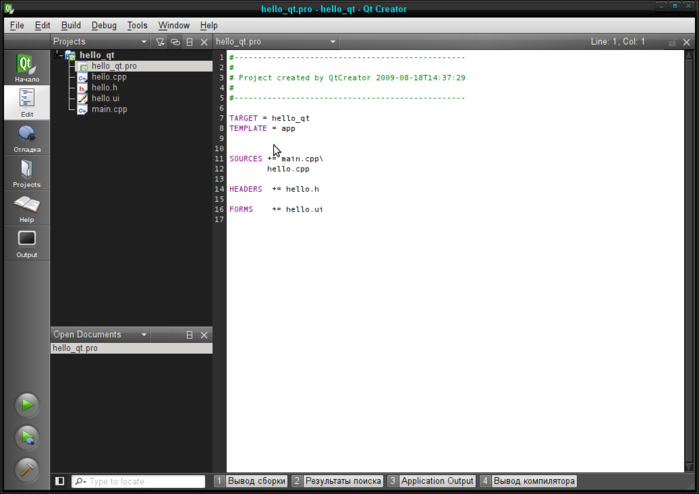Switch to Output mode
Image resolution: width=699 pixels, height=494 pixels.
pos(27,243)
